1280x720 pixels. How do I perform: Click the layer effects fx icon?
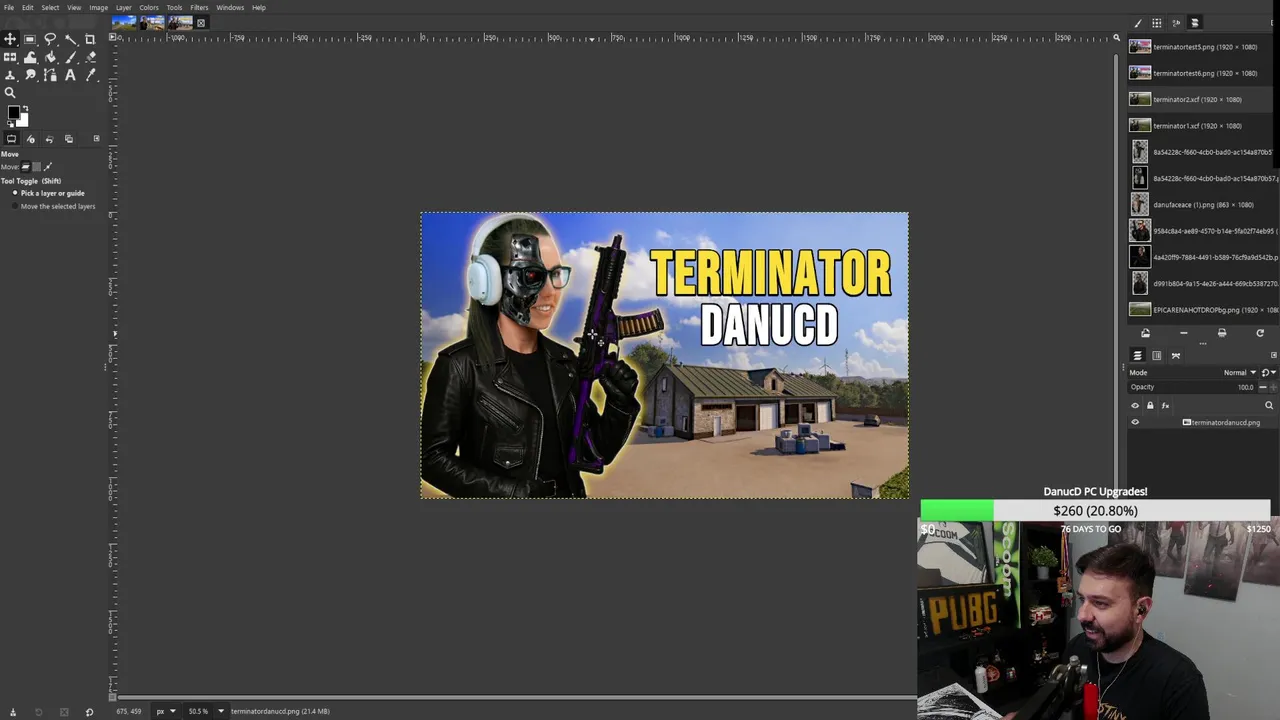(1165, 405)
